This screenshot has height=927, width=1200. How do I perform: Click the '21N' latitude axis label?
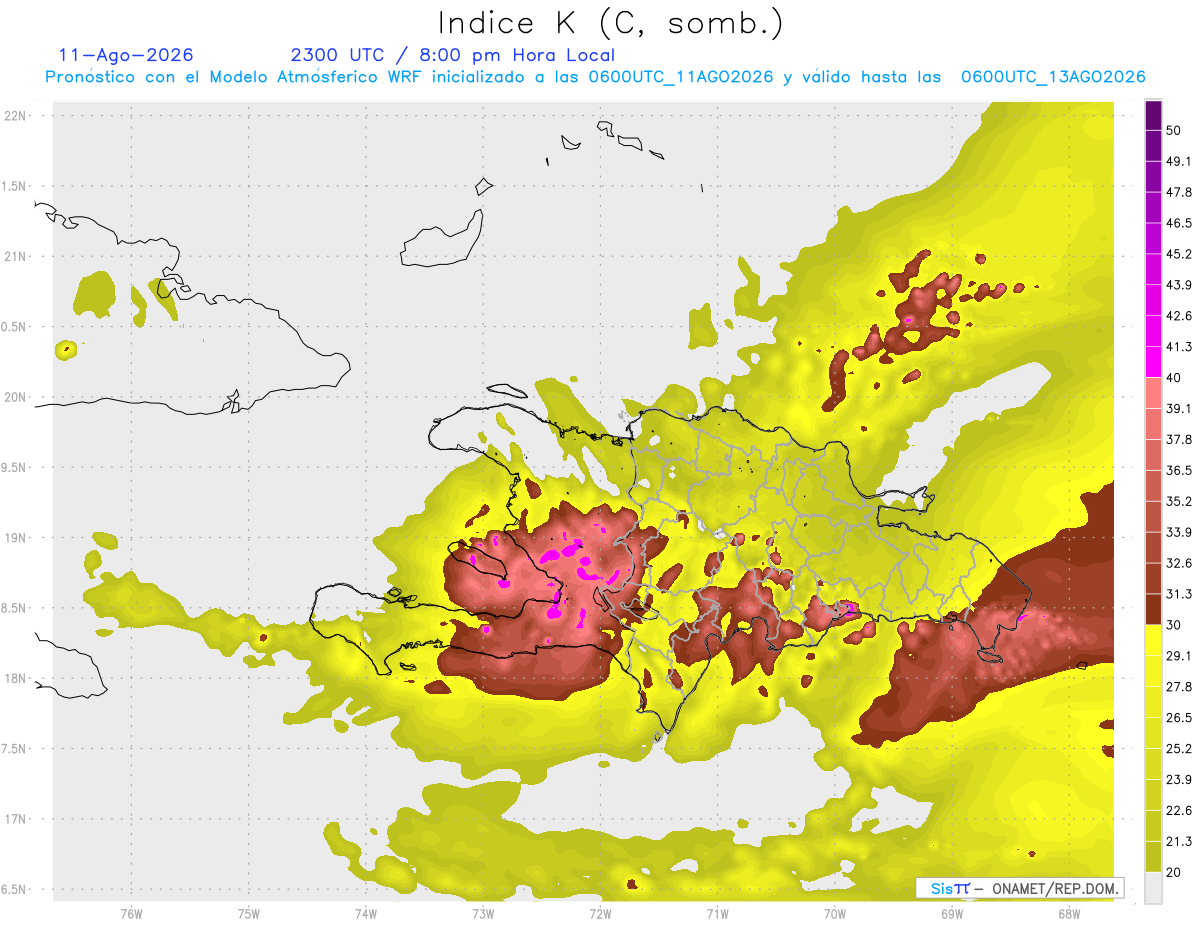(17, 257)
